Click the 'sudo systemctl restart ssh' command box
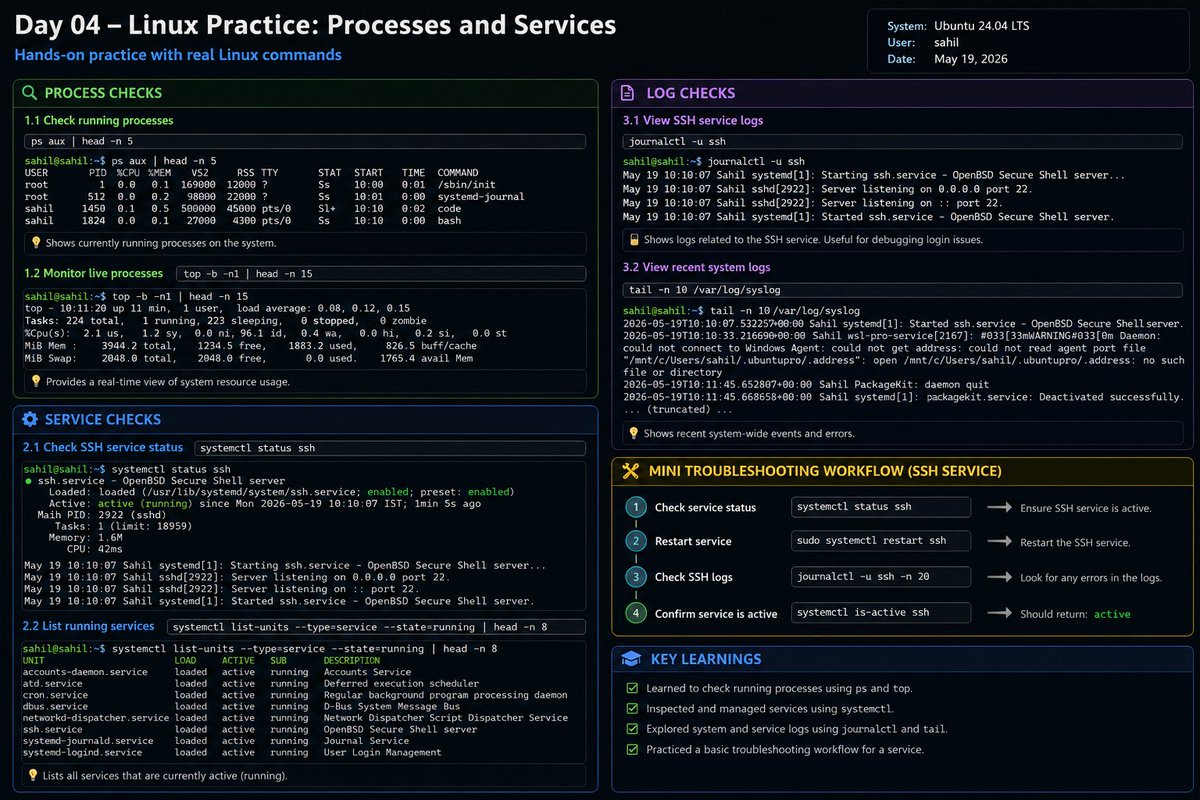The height and width of the screenshot is (800, 1200). coord(881,542)
